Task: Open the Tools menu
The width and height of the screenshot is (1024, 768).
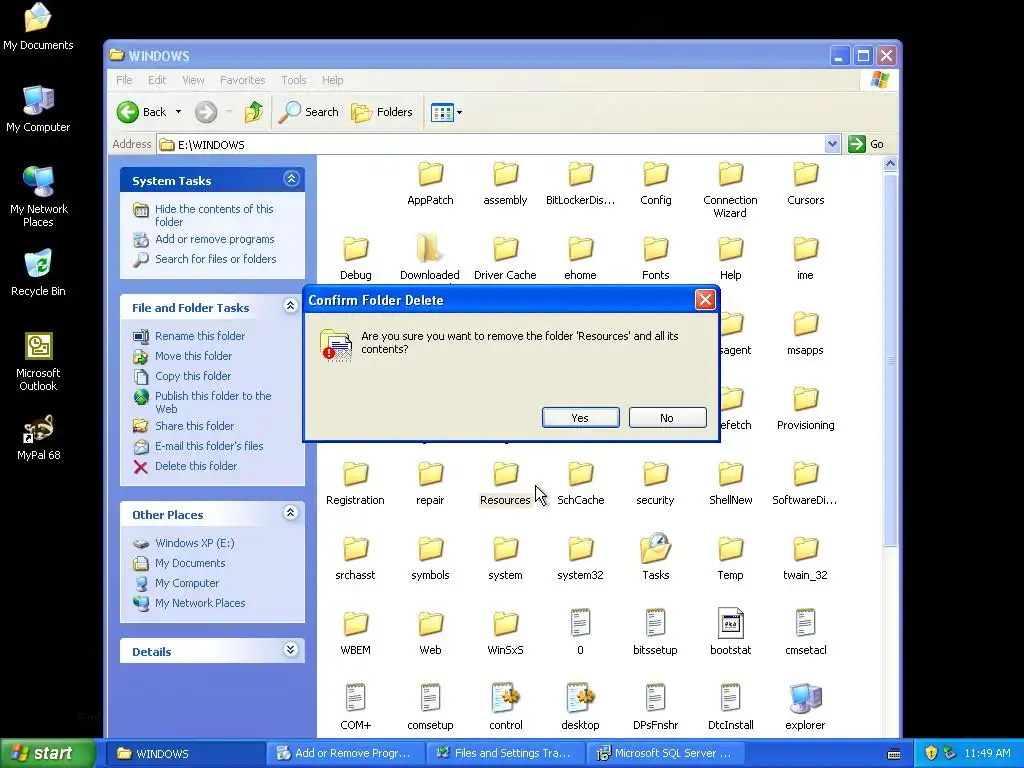Action: 293,80
